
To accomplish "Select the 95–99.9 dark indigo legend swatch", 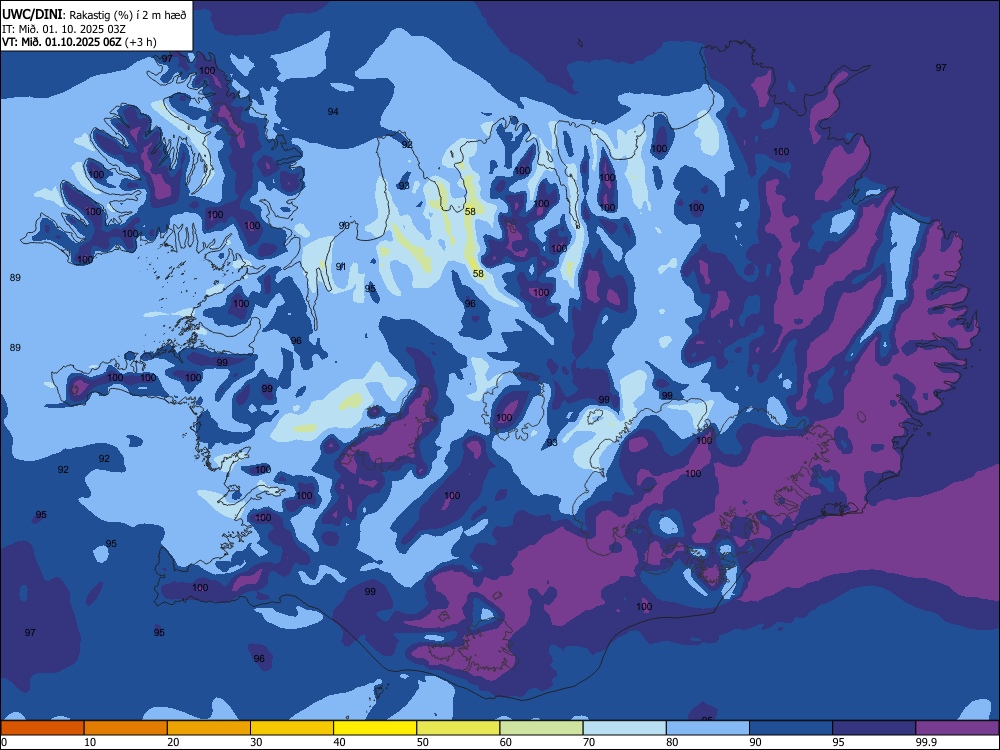I will [x=874, y=728].
